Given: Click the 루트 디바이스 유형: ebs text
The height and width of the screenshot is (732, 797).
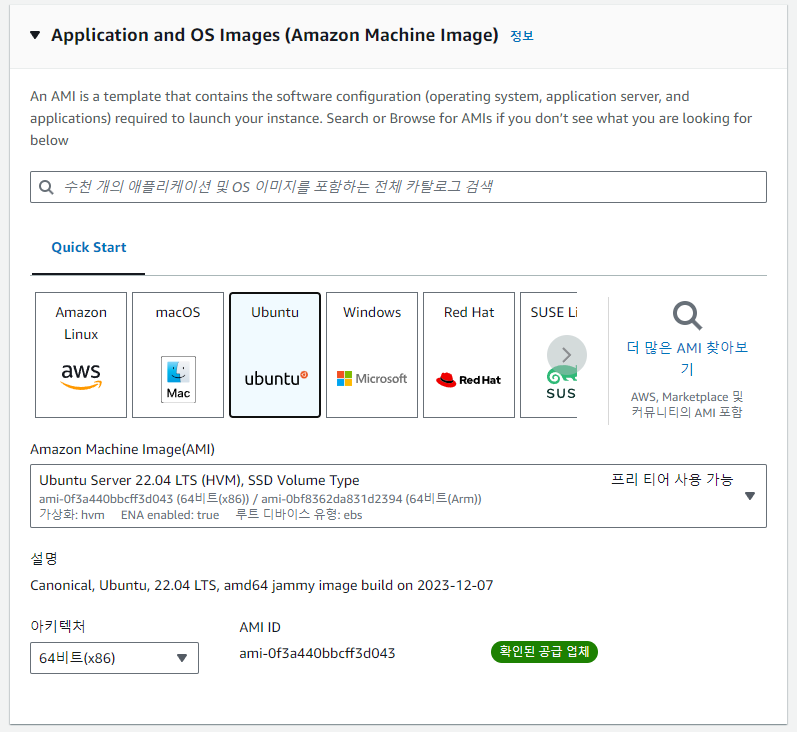Looking at the screenshot, I should pyautogui.click(x=299, y=515).
